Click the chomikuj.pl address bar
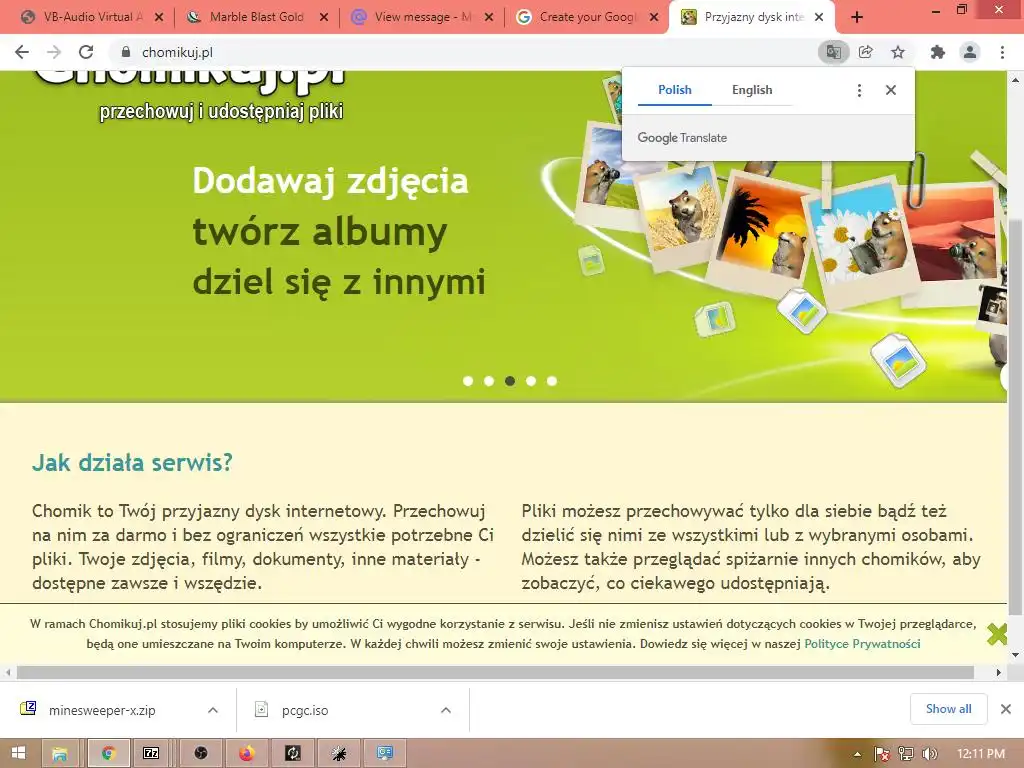 click(x=457, y=52)
